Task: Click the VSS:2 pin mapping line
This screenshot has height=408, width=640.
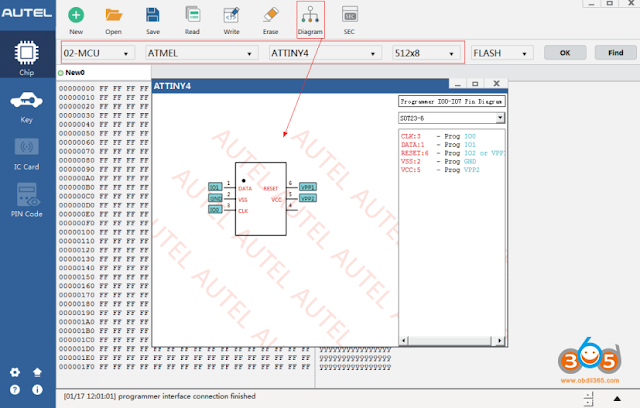Action: (x=438, y=161)
